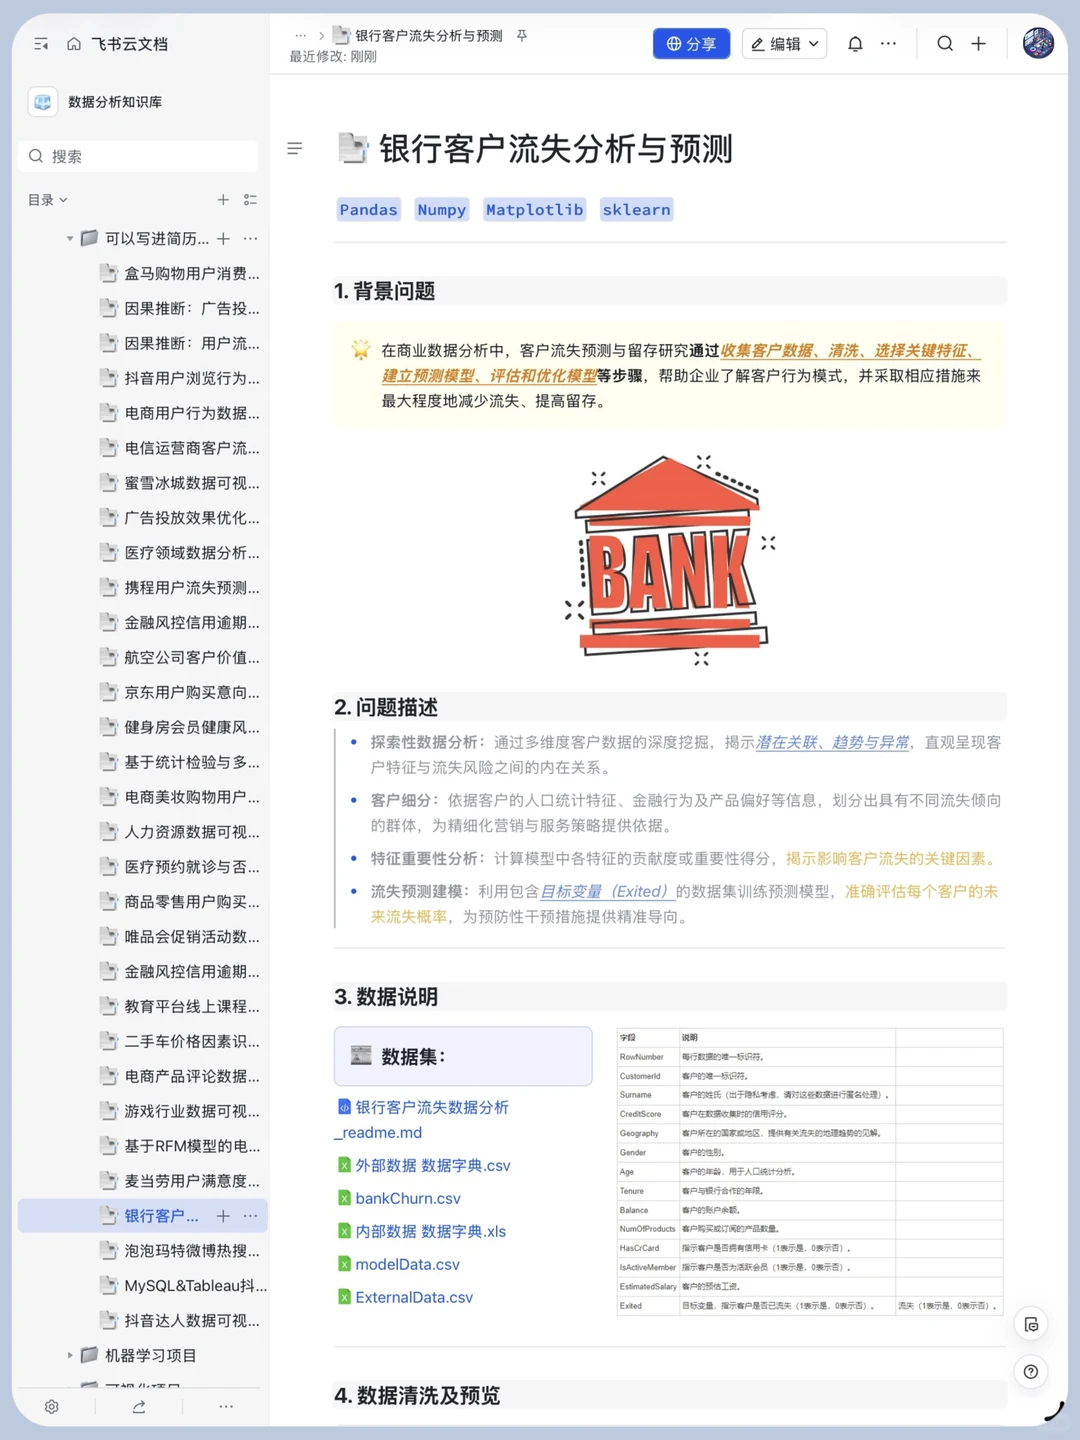Open bankChurn.csv file
Screen dimensions: 1080x1440
pos(399,1198)
